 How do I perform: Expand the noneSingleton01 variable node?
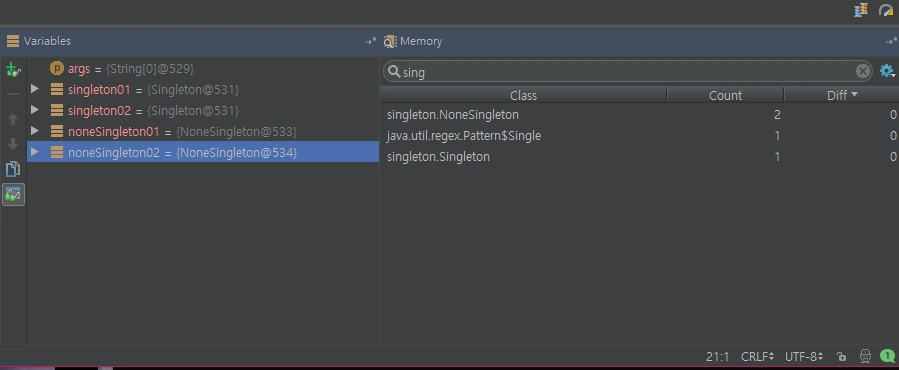point(34,131)
